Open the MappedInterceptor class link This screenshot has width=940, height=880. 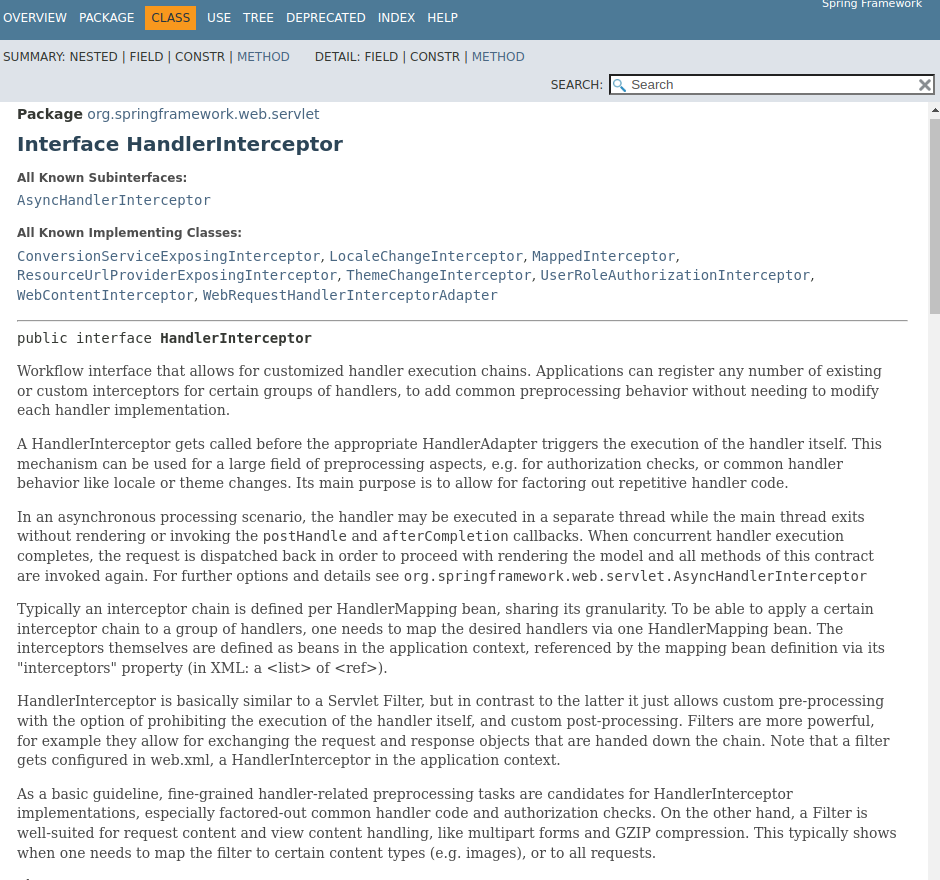coord(603,256)
